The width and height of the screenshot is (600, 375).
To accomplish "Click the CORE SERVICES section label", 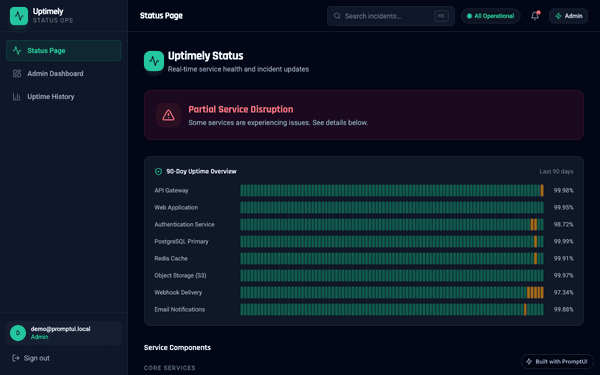I will point(170,368).
